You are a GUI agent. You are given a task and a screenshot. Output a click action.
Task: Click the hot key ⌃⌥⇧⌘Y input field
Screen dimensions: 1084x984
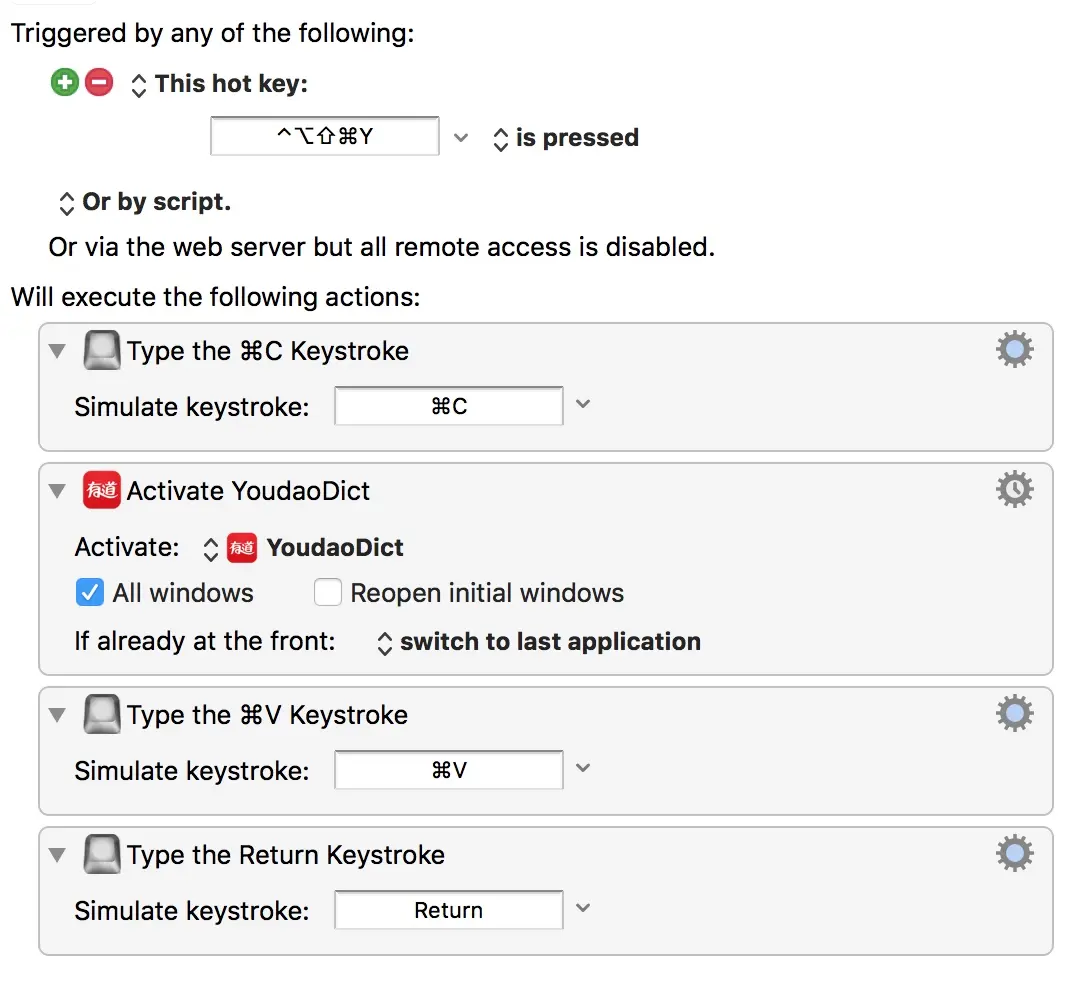[x=325, y=137]
